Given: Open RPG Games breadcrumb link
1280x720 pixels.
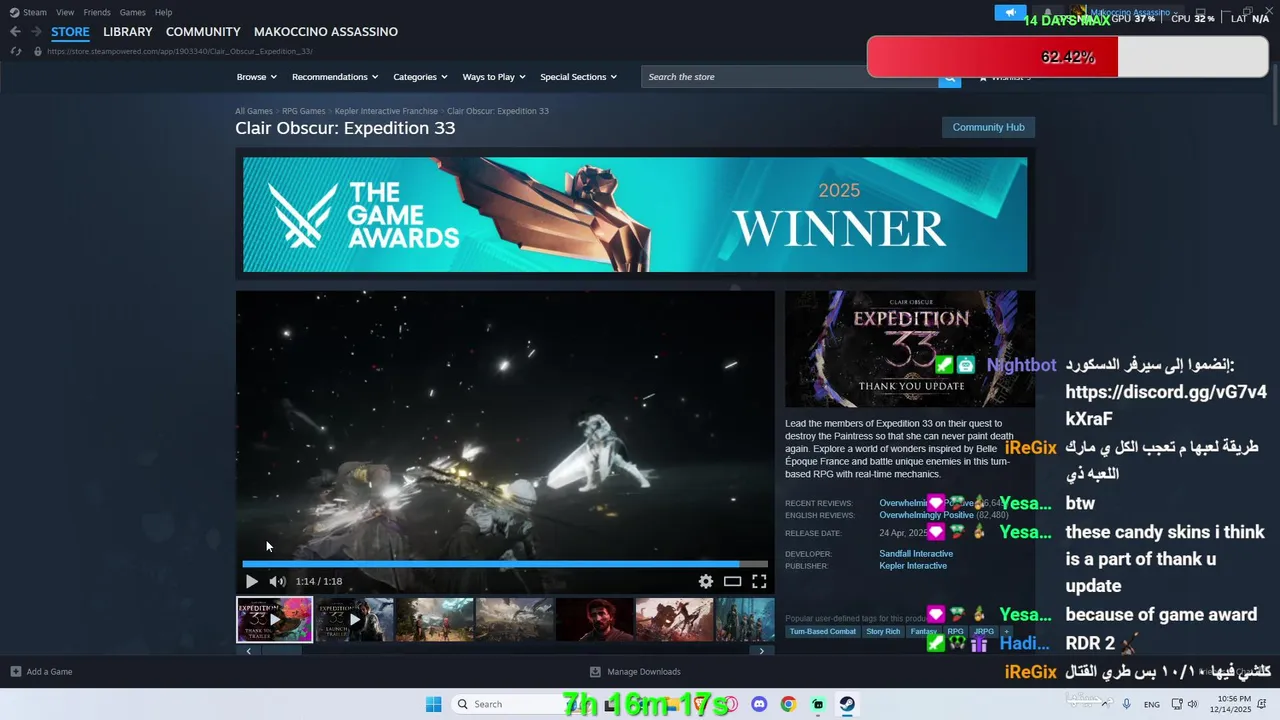Looking at the screenshot, I should 303,111.
